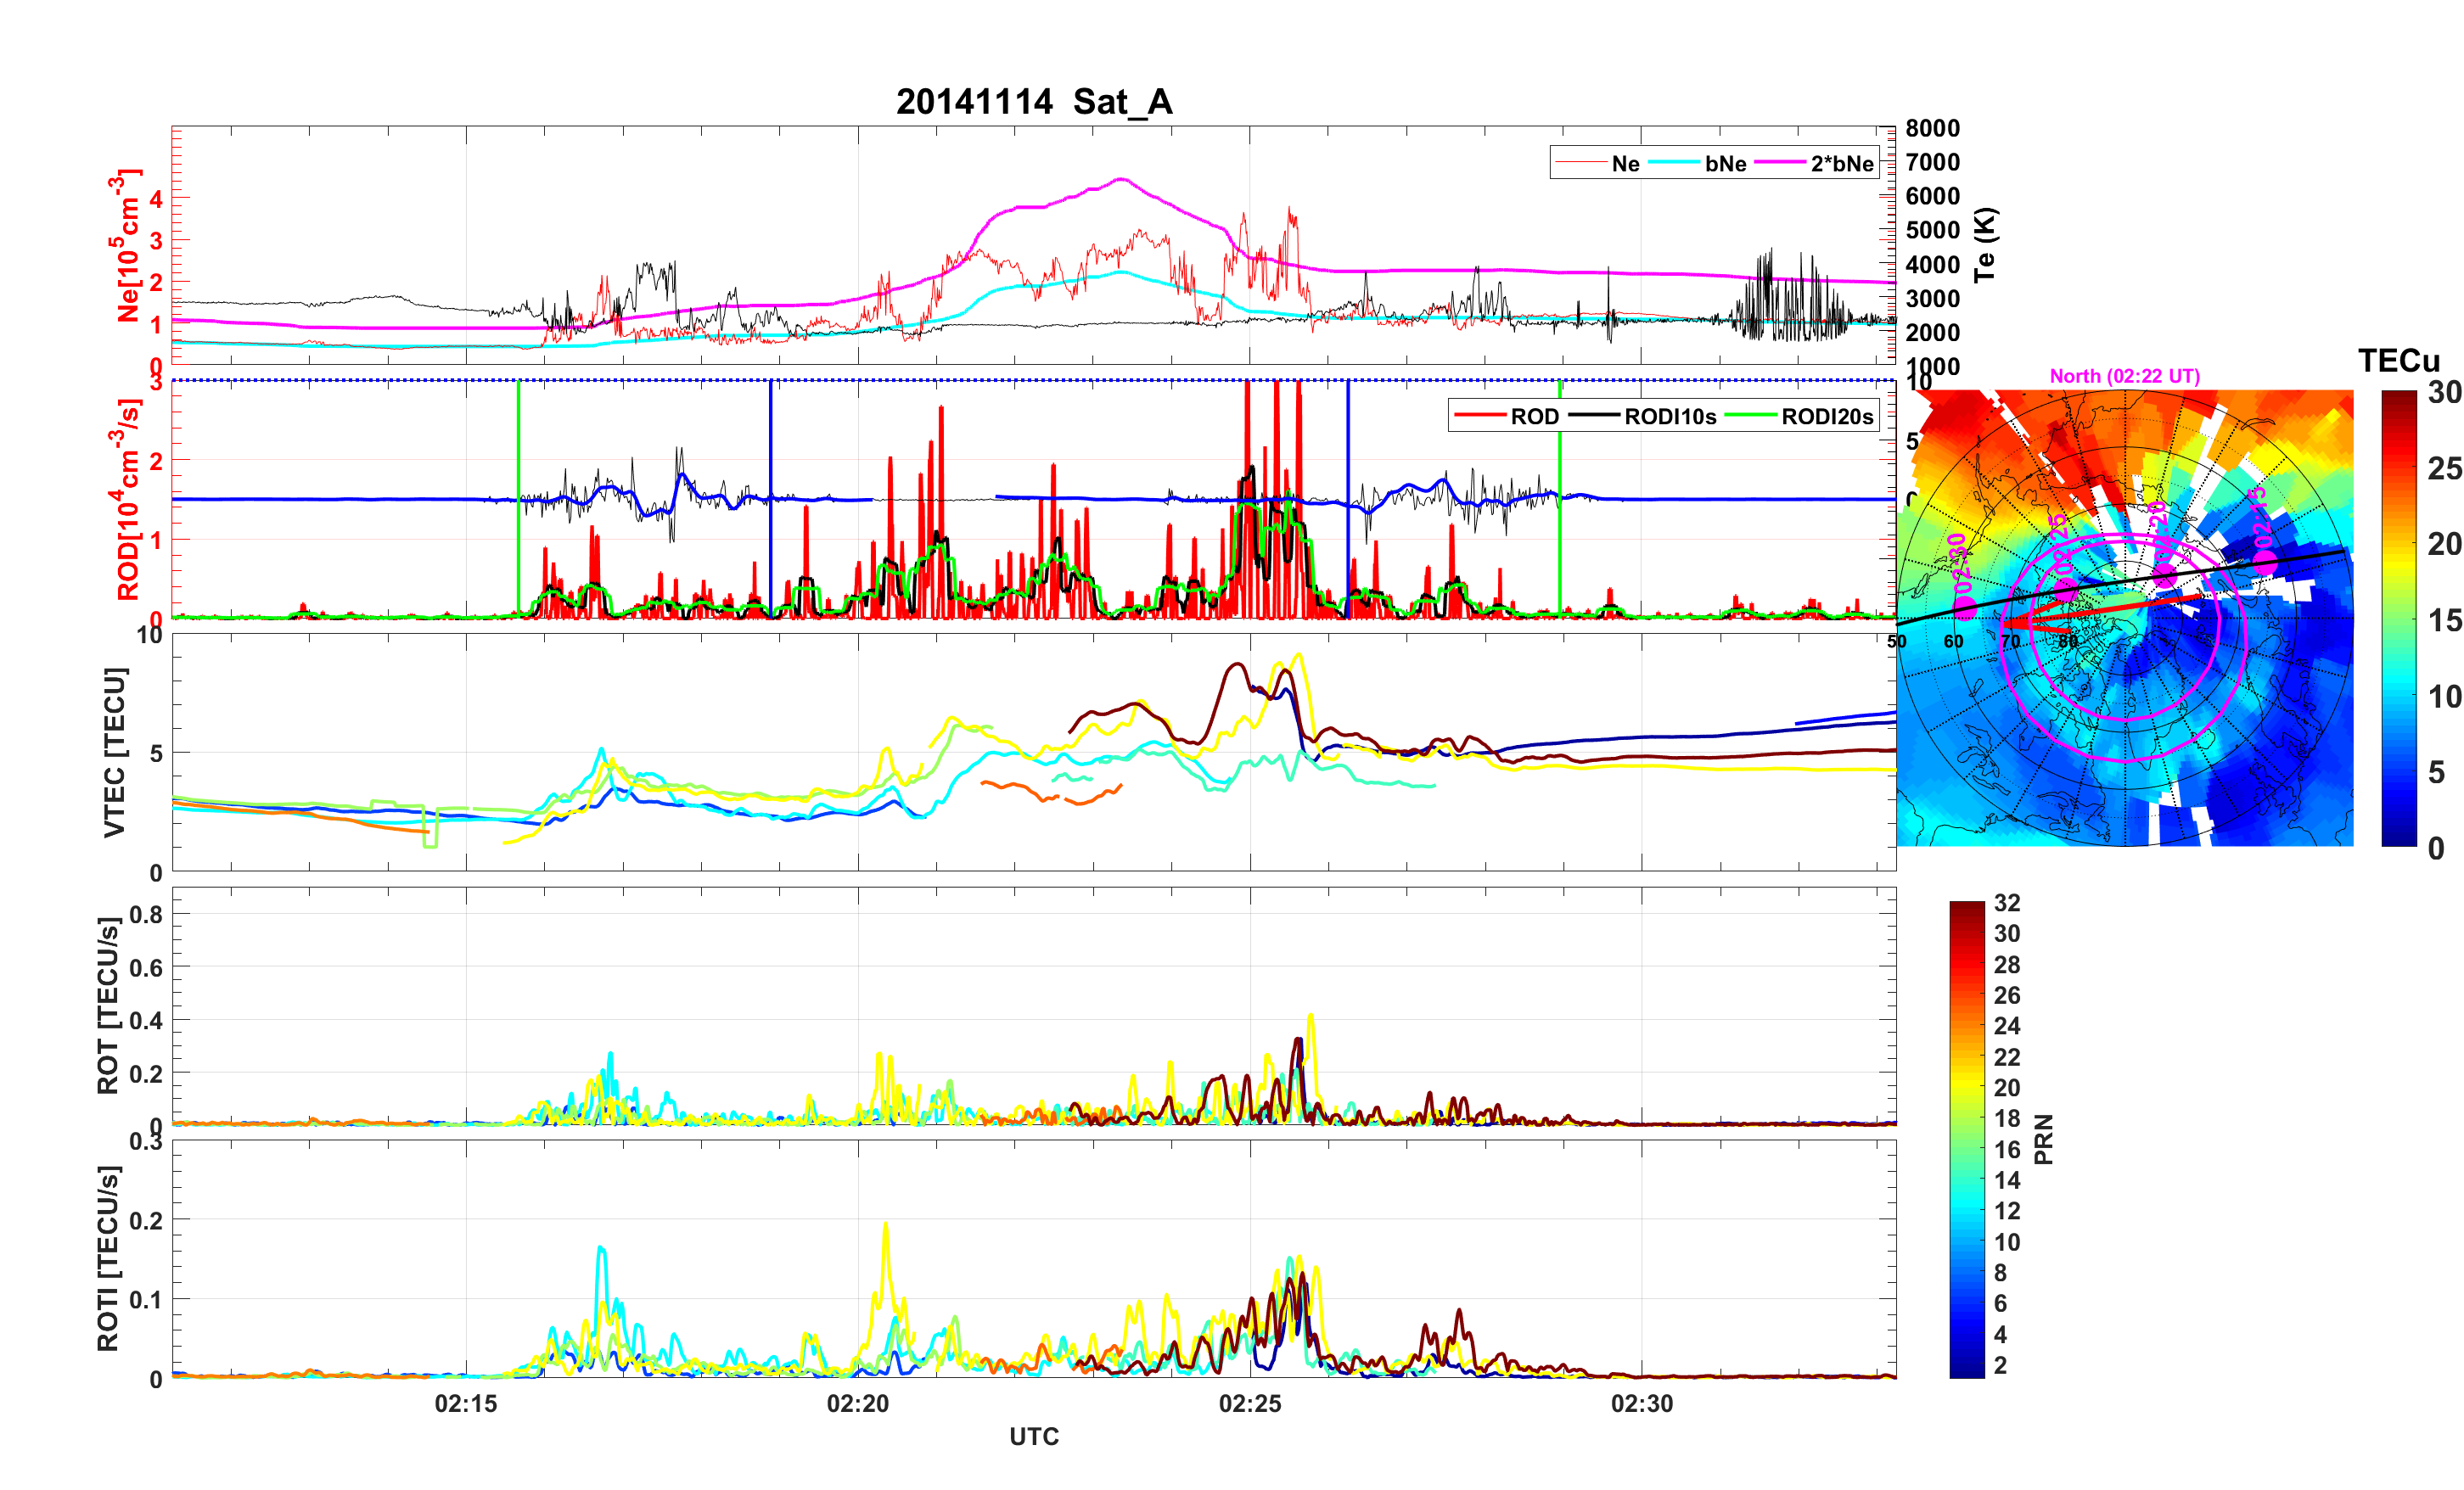
Task: Click the cyan bNe legend line sample
Action: [1674, 163]
